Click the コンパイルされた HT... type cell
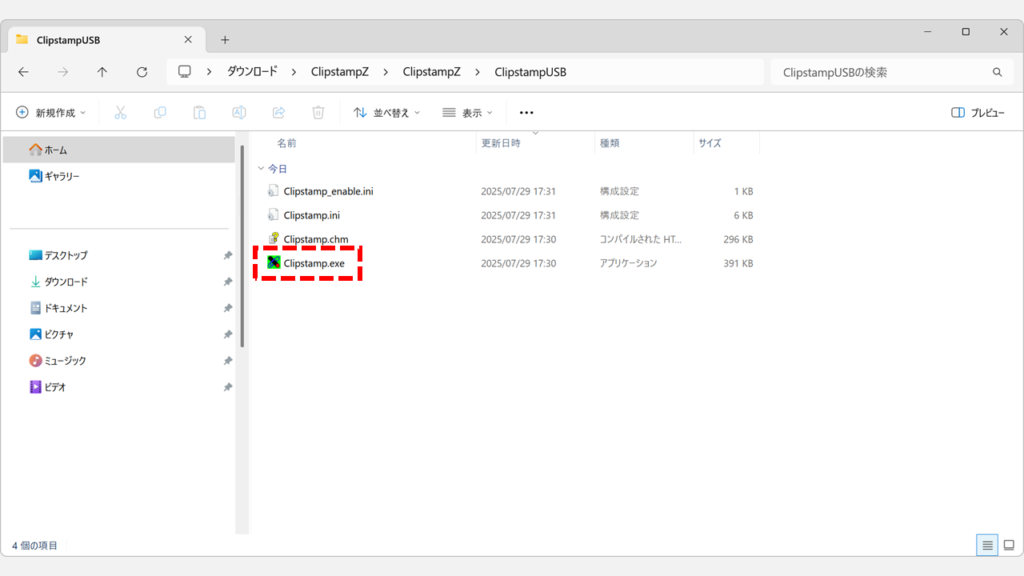Screen dimensions: 1024x576 coord(640,239)
